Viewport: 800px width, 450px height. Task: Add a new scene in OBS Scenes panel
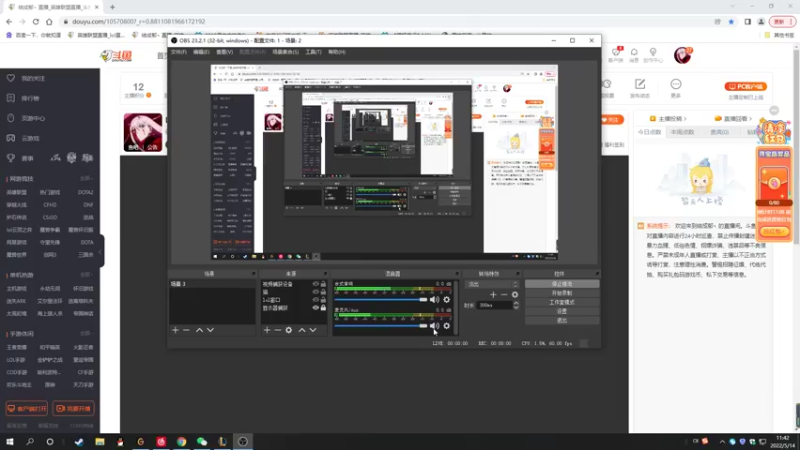(176, 330)
